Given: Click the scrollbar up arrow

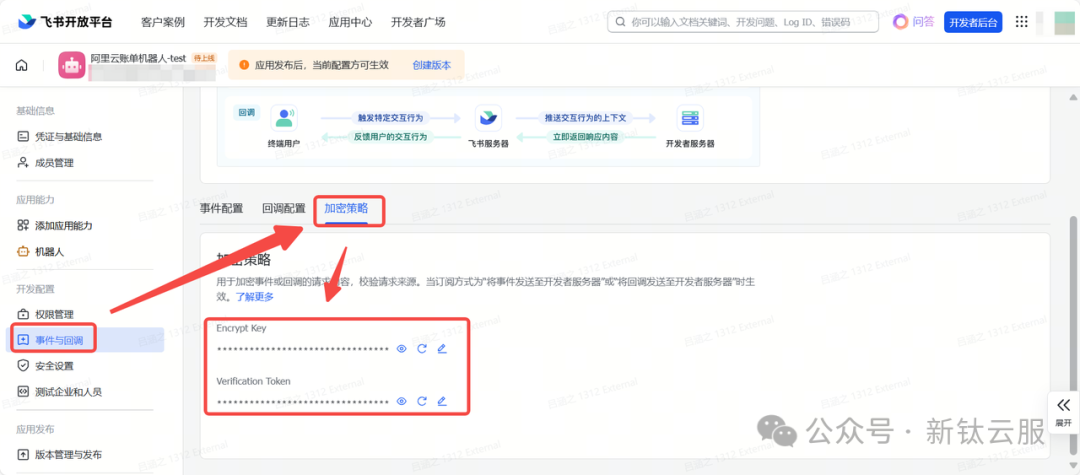Looking at the screenshot, I should (x=1072, y=97).
